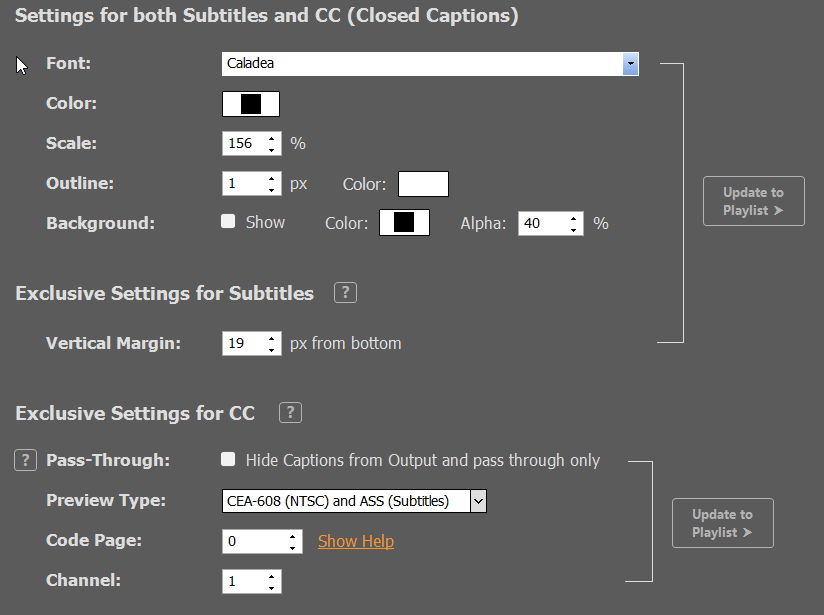824x615 pixels.
Task: Pick the white Outline color swatch
Action: tap(423, 184)
